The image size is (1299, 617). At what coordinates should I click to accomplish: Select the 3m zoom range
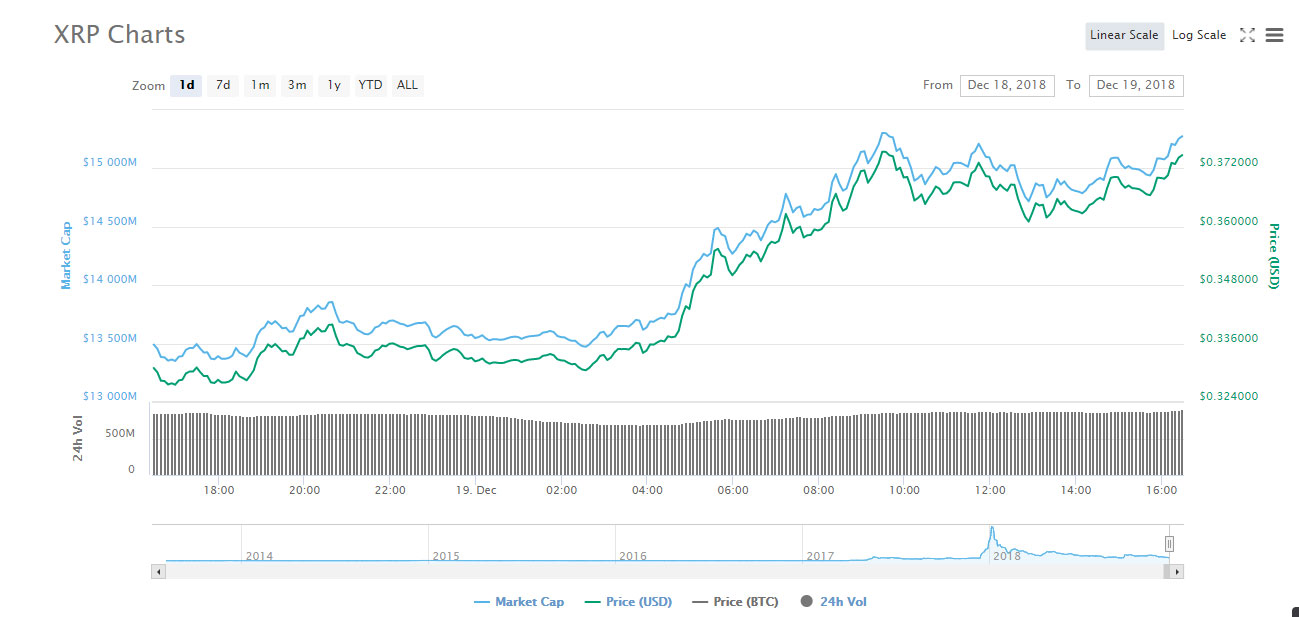point(297,85)
